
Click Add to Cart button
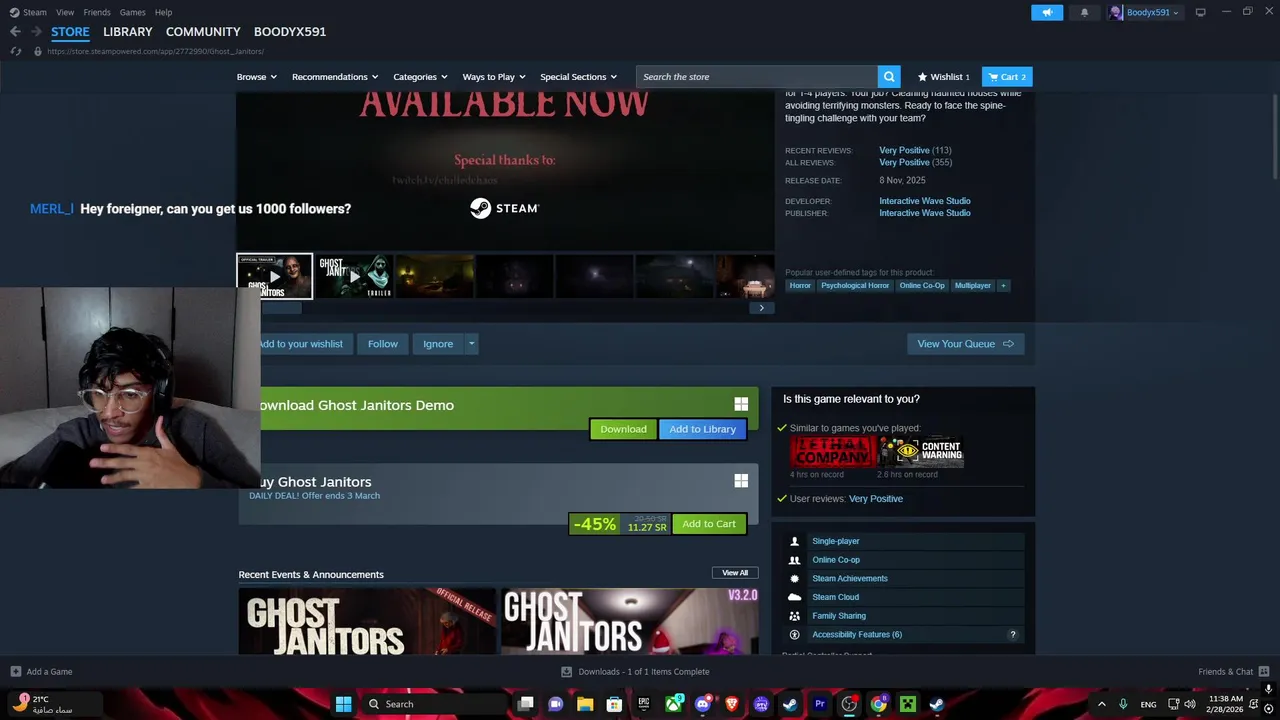pyautogui.click(x=709, y=524)
